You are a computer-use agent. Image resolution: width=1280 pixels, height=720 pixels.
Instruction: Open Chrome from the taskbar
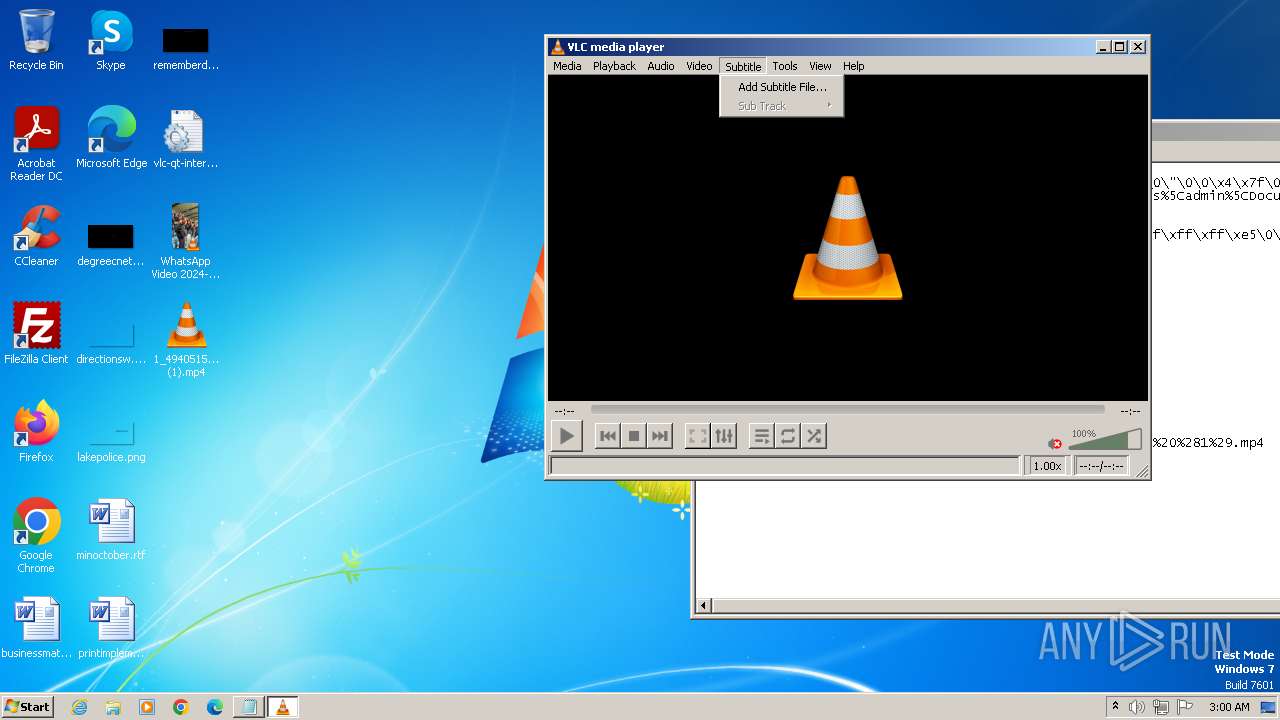(x=181, y=707)
